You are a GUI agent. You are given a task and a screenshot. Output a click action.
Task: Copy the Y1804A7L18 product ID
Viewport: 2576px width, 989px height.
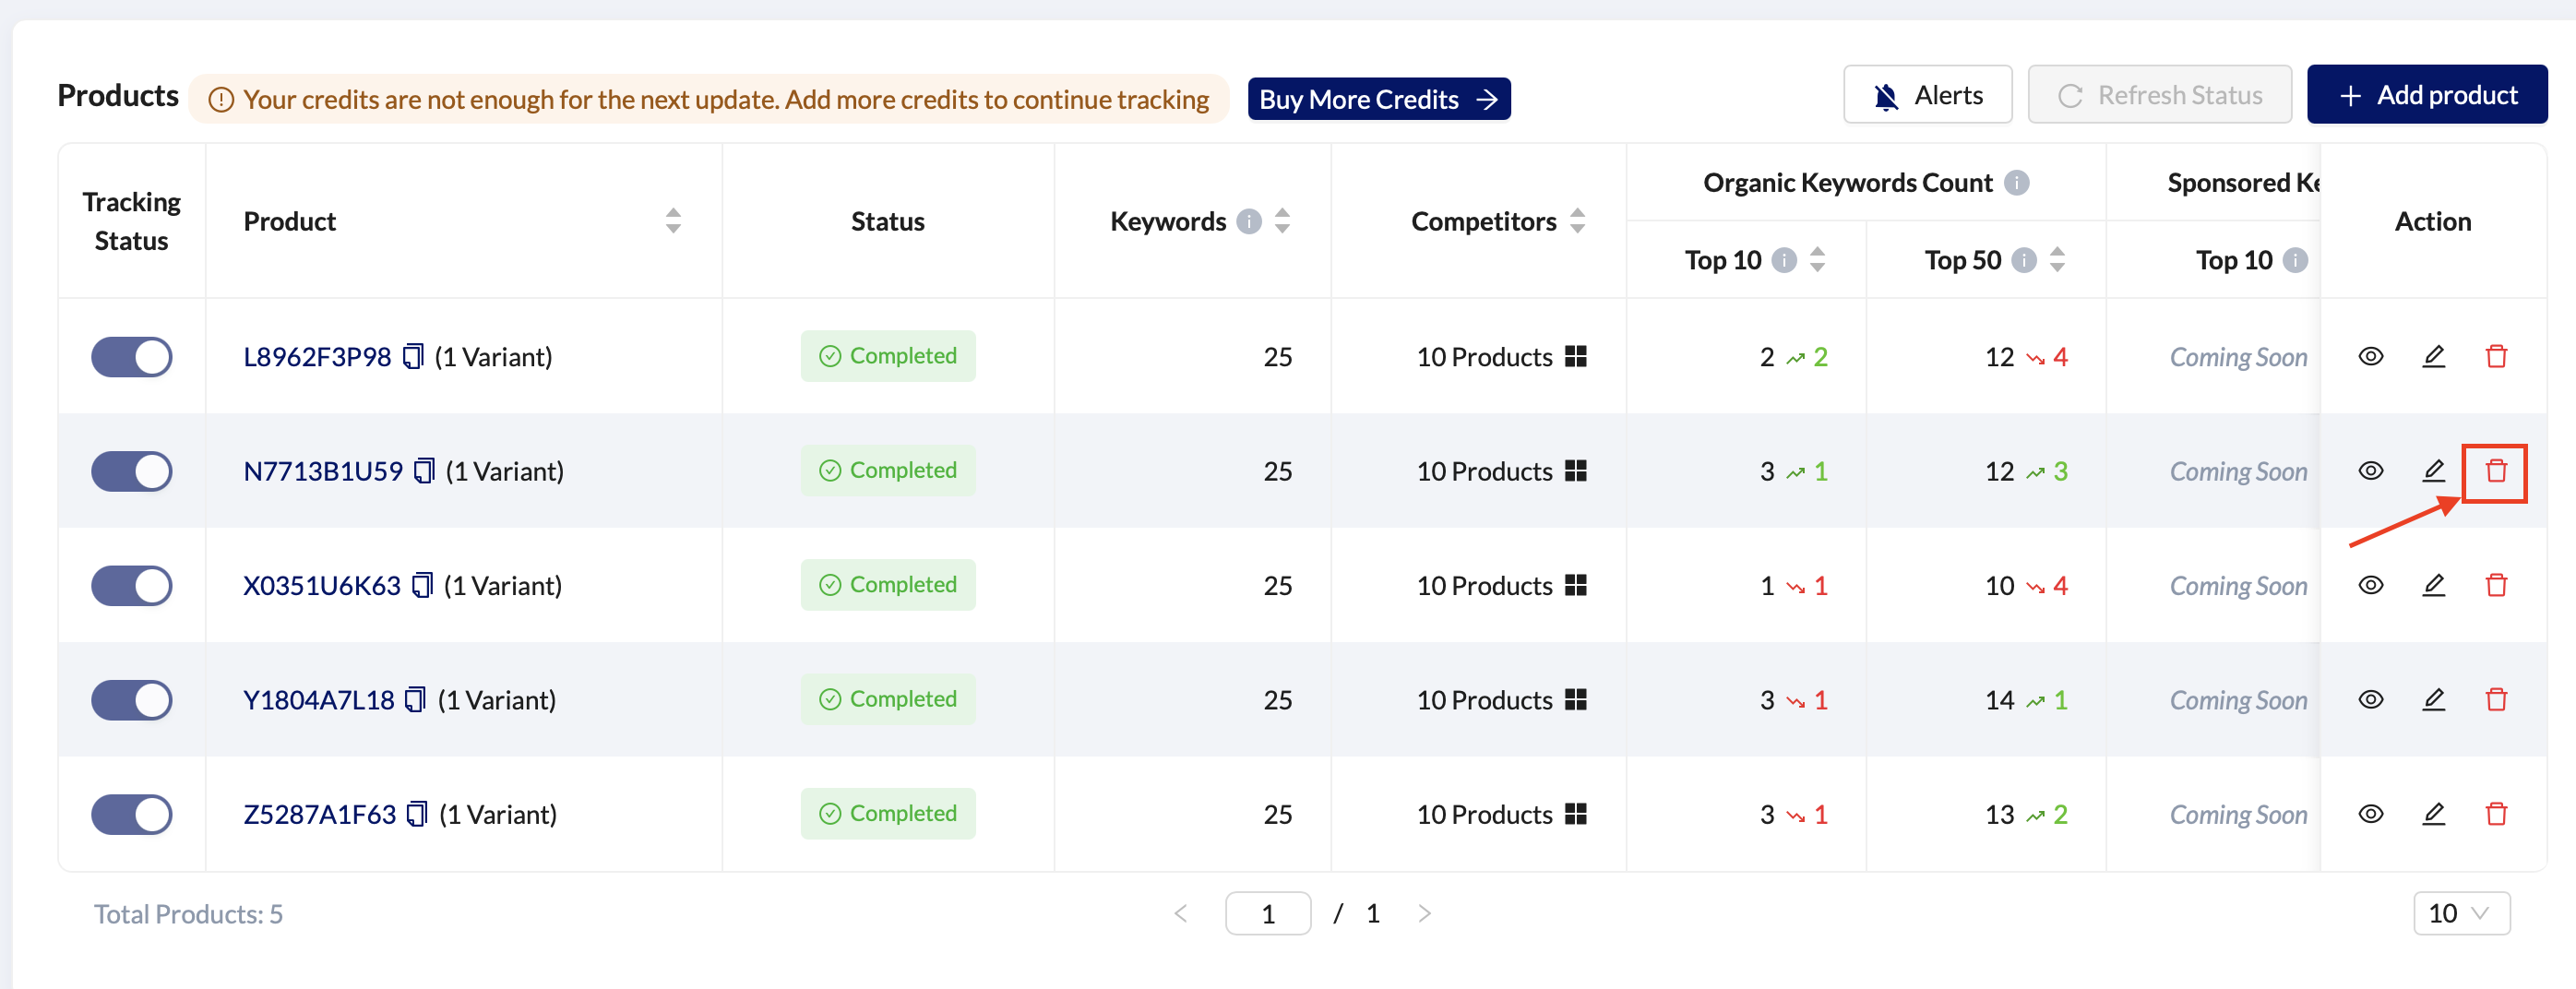tap(415, 700)
